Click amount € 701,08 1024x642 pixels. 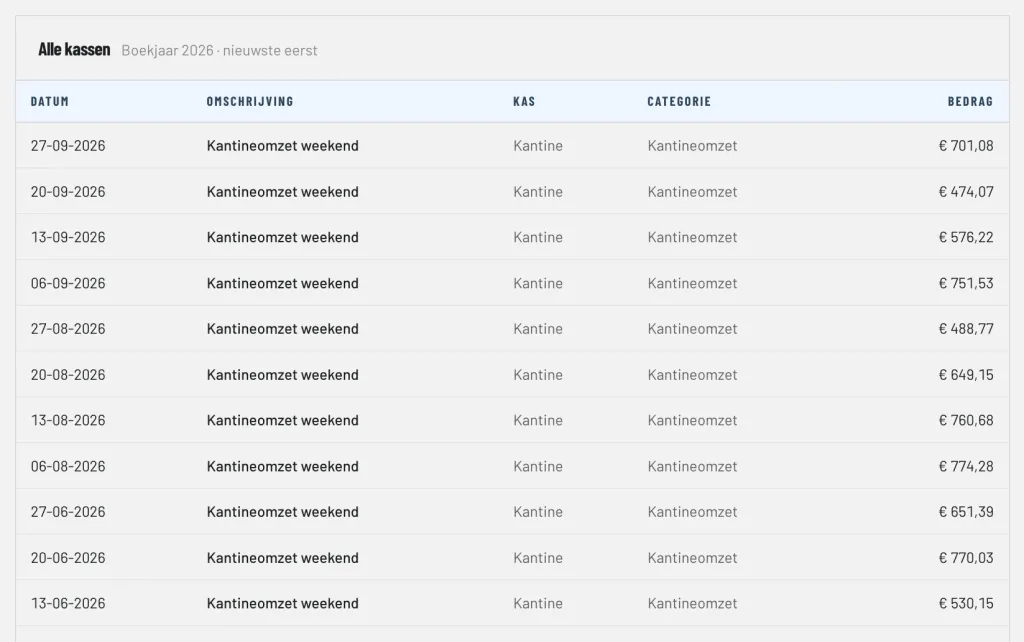tap(966, 146)
